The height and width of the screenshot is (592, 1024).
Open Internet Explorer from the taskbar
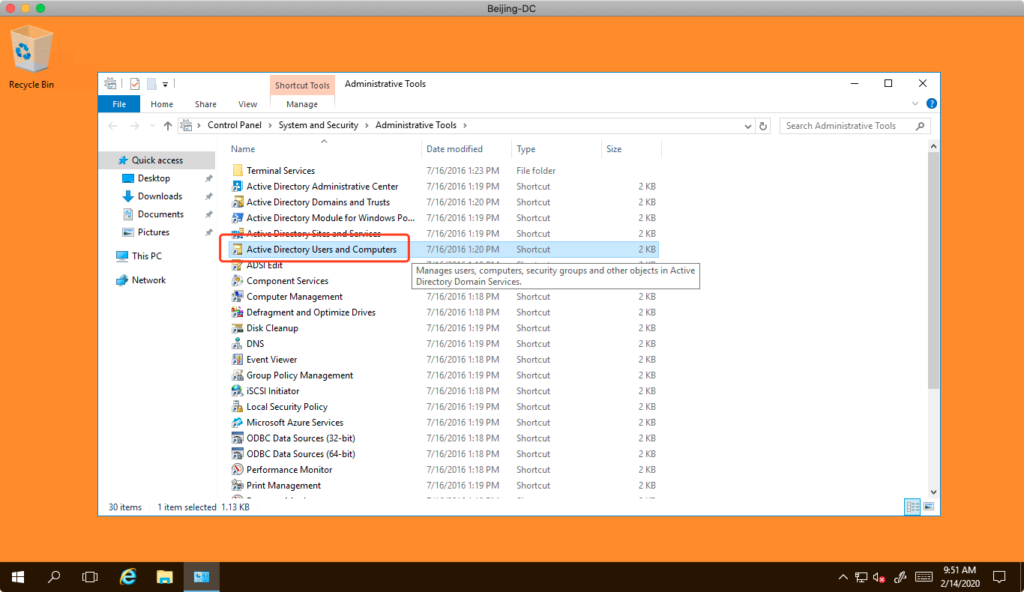(x=128, y=577)
